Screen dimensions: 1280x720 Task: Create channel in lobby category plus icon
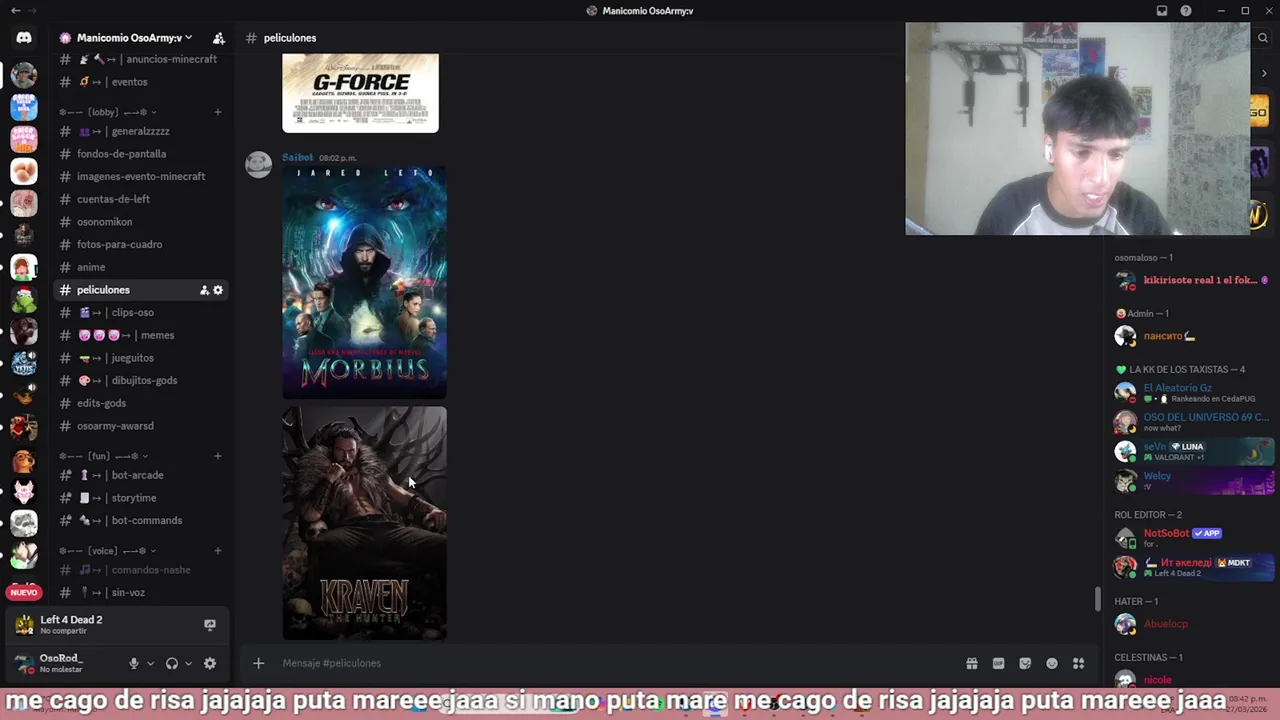(x=218, y=112)
